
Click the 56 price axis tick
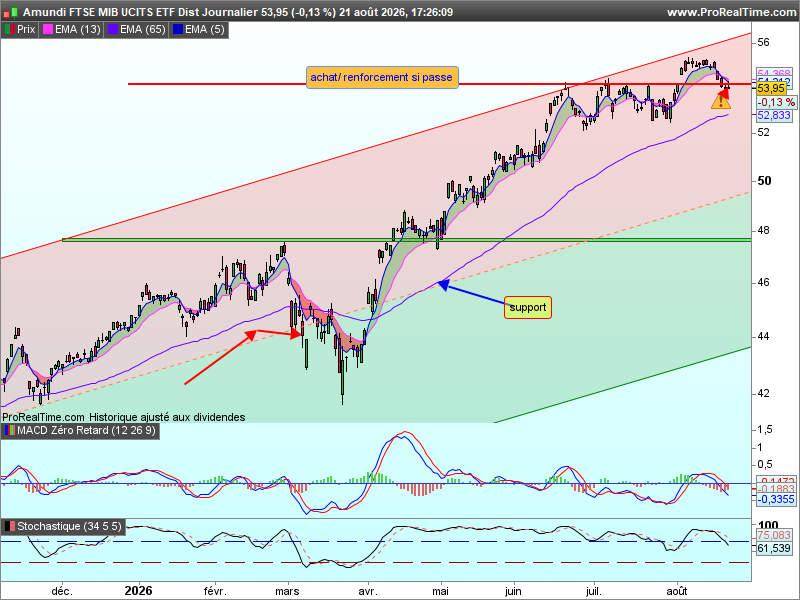[x=763, y=42]
